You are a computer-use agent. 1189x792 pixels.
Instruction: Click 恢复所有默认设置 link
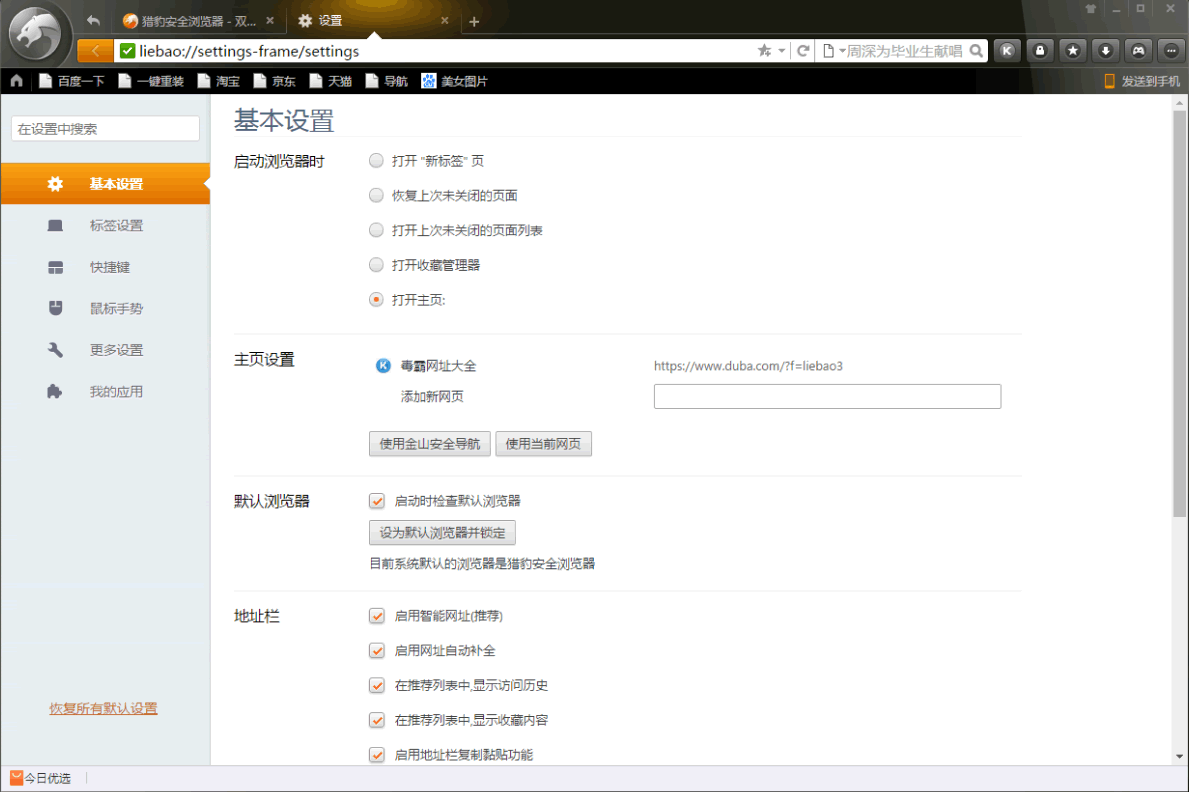(103, 708)
